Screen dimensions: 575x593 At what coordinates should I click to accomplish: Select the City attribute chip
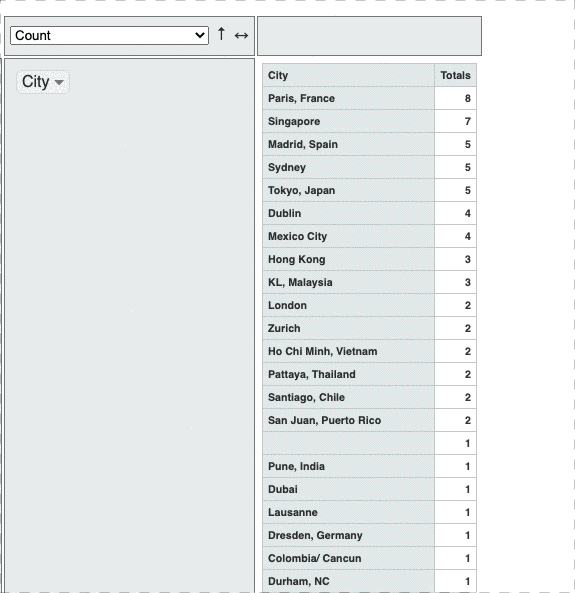pyautogui.click(x=43, y=82)
